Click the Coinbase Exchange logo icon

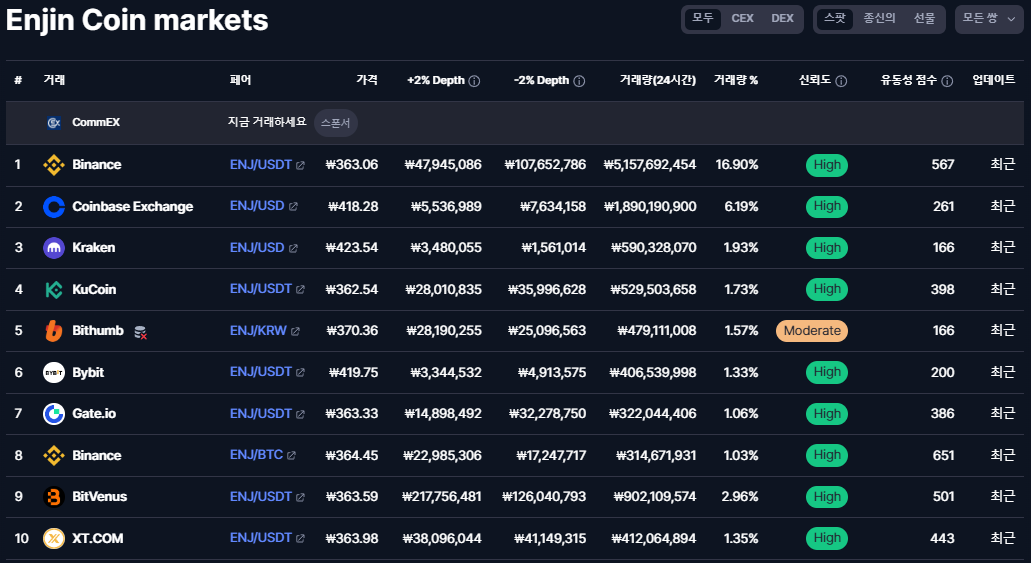tap(54, 206)
